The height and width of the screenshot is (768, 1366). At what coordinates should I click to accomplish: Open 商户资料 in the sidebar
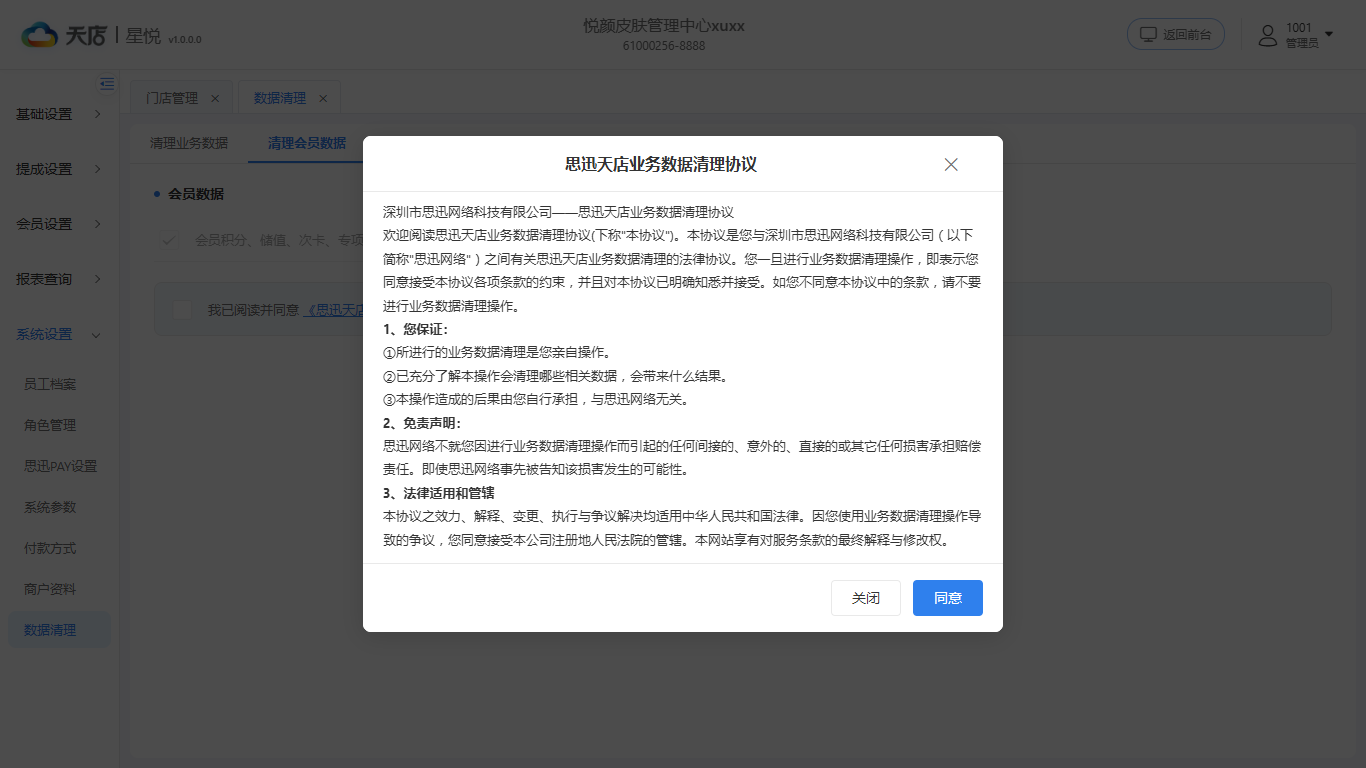50,589
